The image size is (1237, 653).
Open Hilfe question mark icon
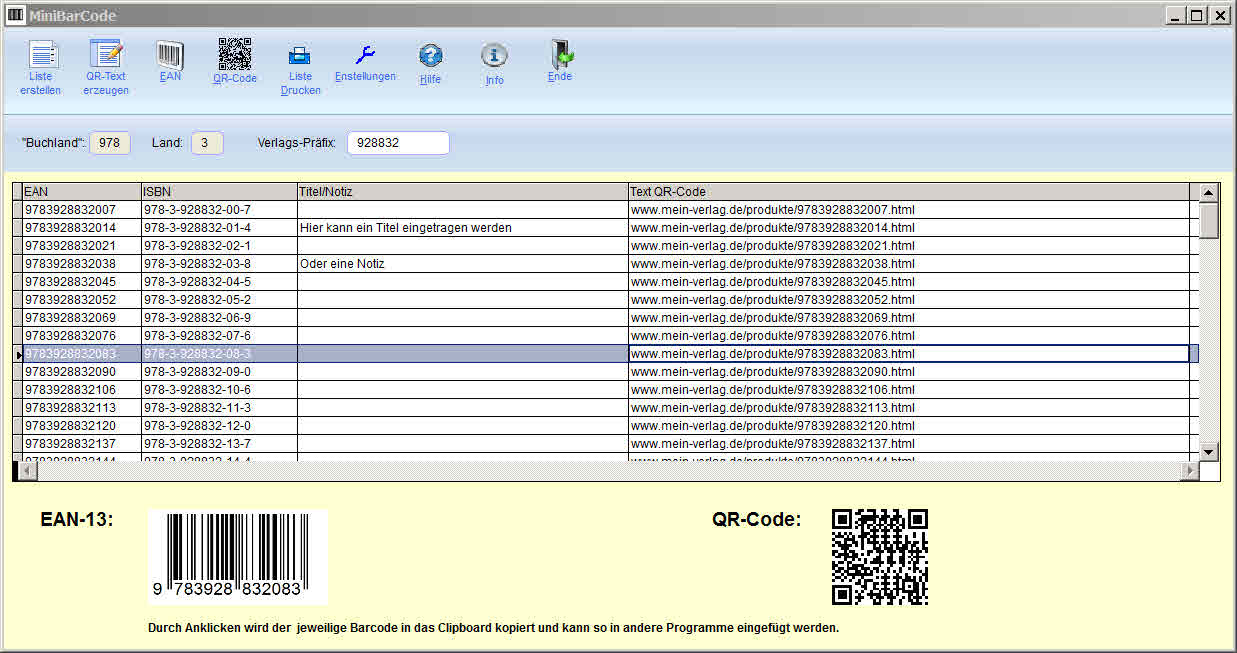click(x=430, y=56)
